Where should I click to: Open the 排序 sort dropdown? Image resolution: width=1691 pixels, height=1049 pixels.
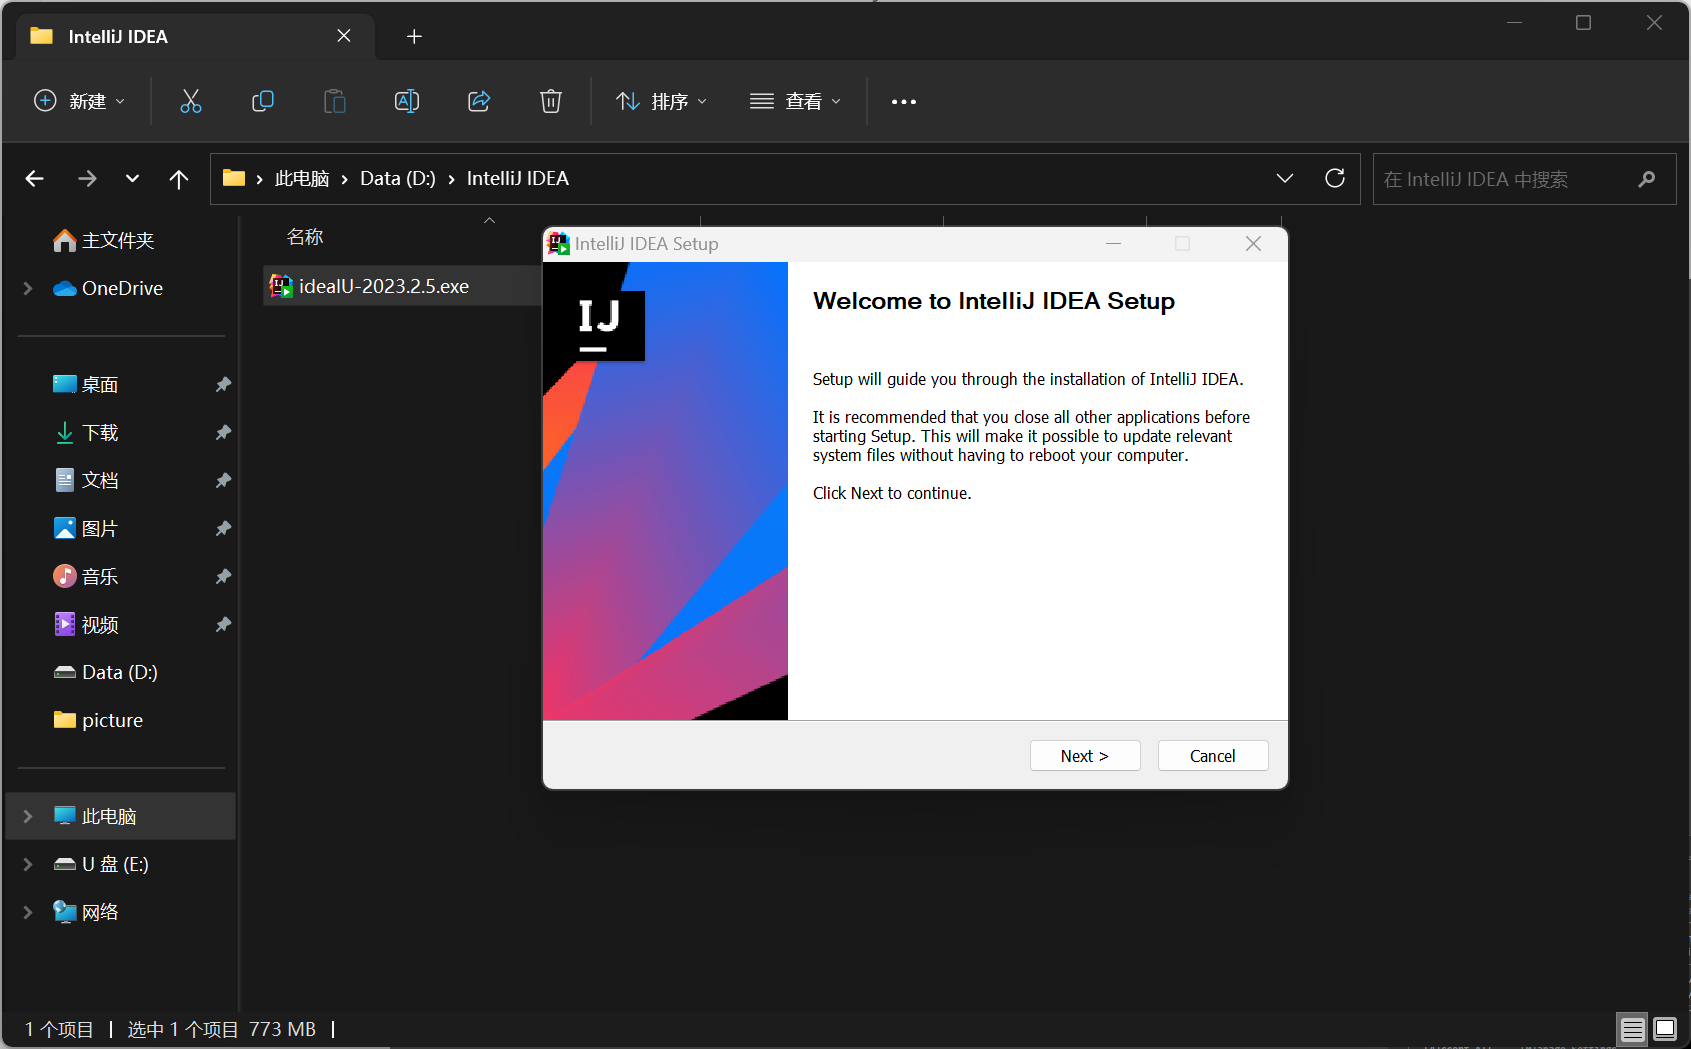662,101
